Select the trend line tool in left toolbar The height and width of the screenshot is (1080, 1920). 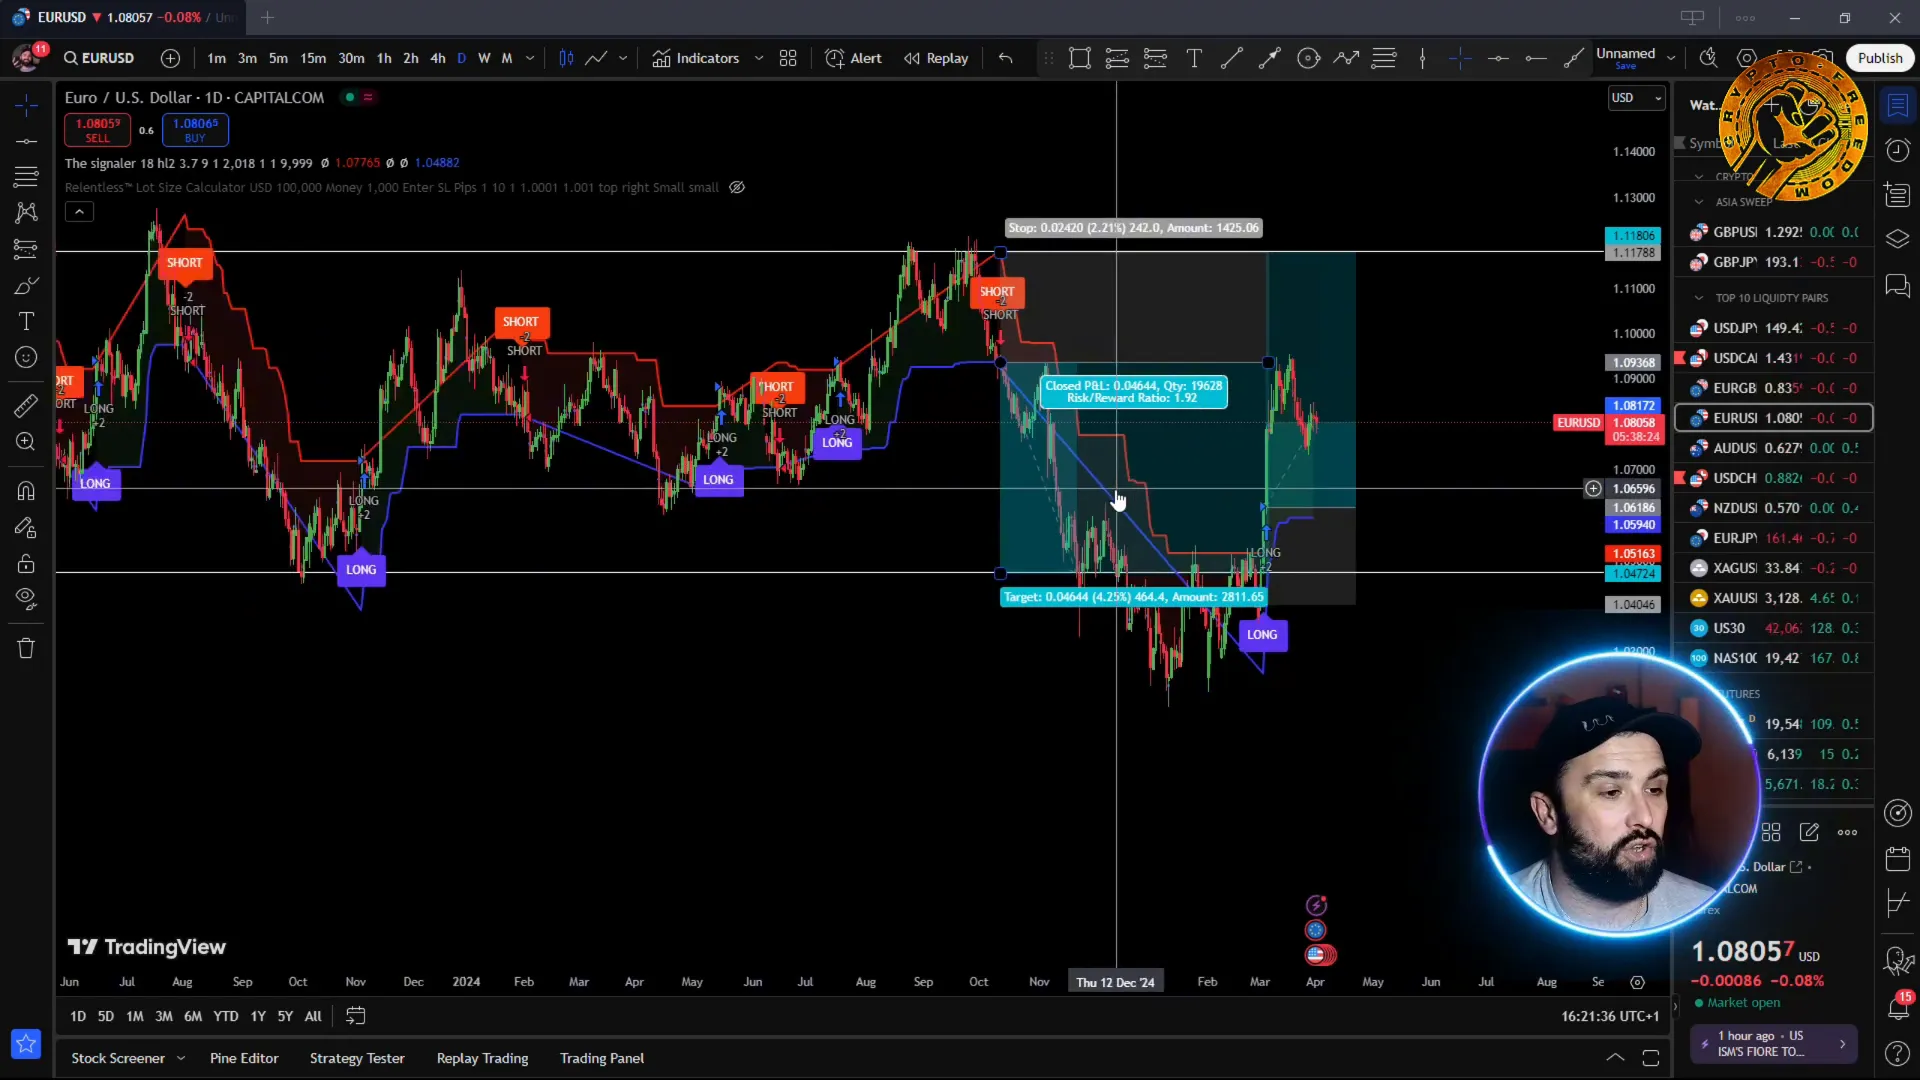click(26, 141)
